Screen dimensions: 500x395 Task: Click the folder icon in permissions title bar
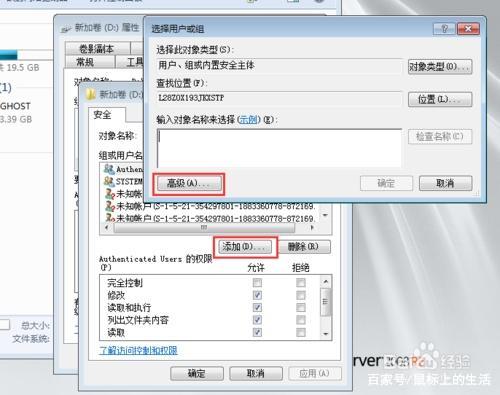point(90,95)
